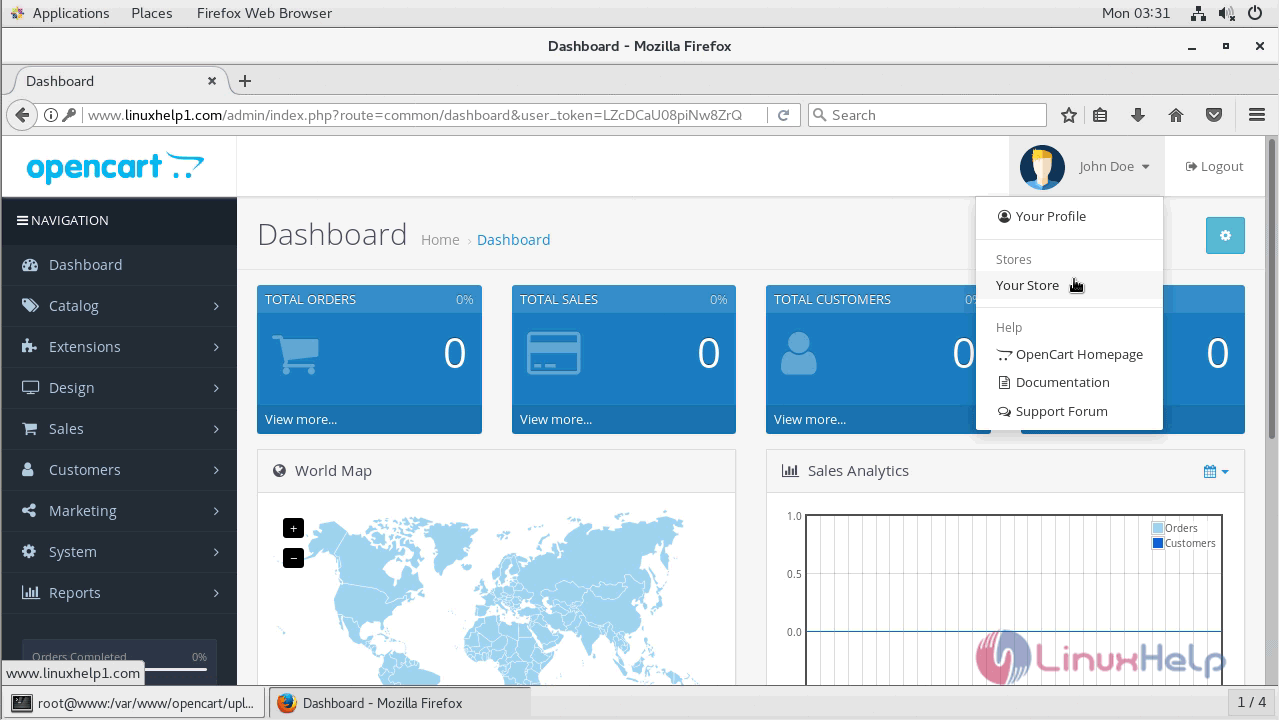Expand the System menu chevron
This screenshot has height=720, width=1280.
coord(216,552)
